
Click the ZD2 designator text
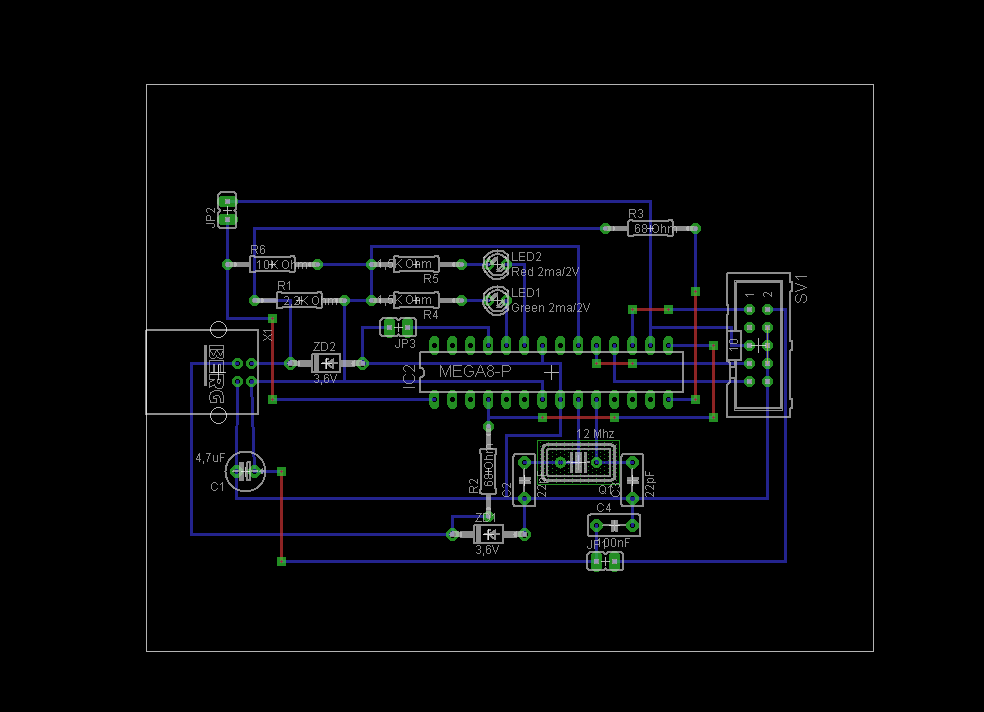324,347
